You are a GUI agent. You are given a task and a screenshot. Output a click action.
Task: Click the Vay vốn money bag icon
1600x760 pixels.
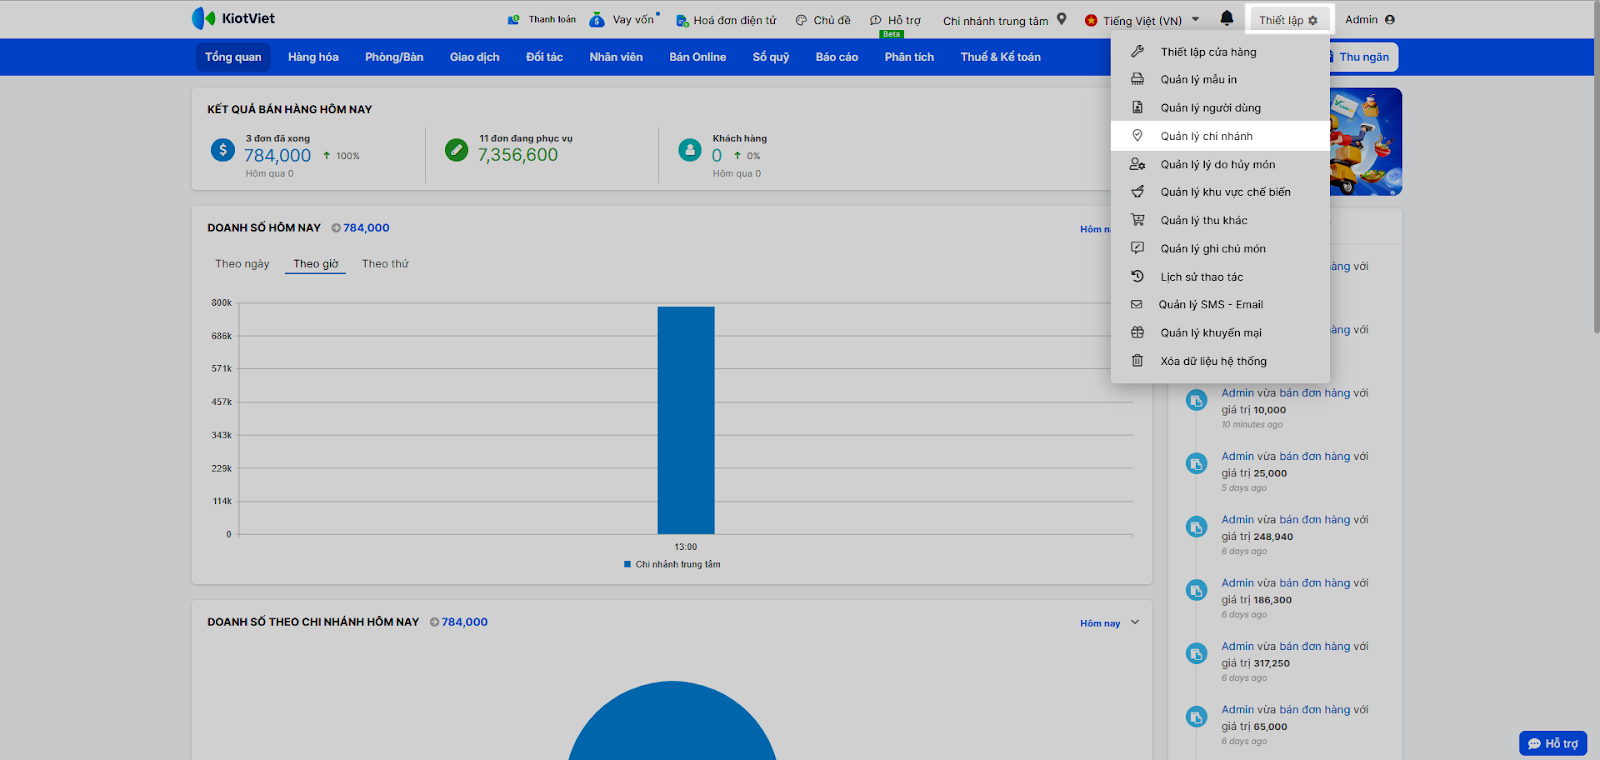pyautogui.click(x=597, y=20)
